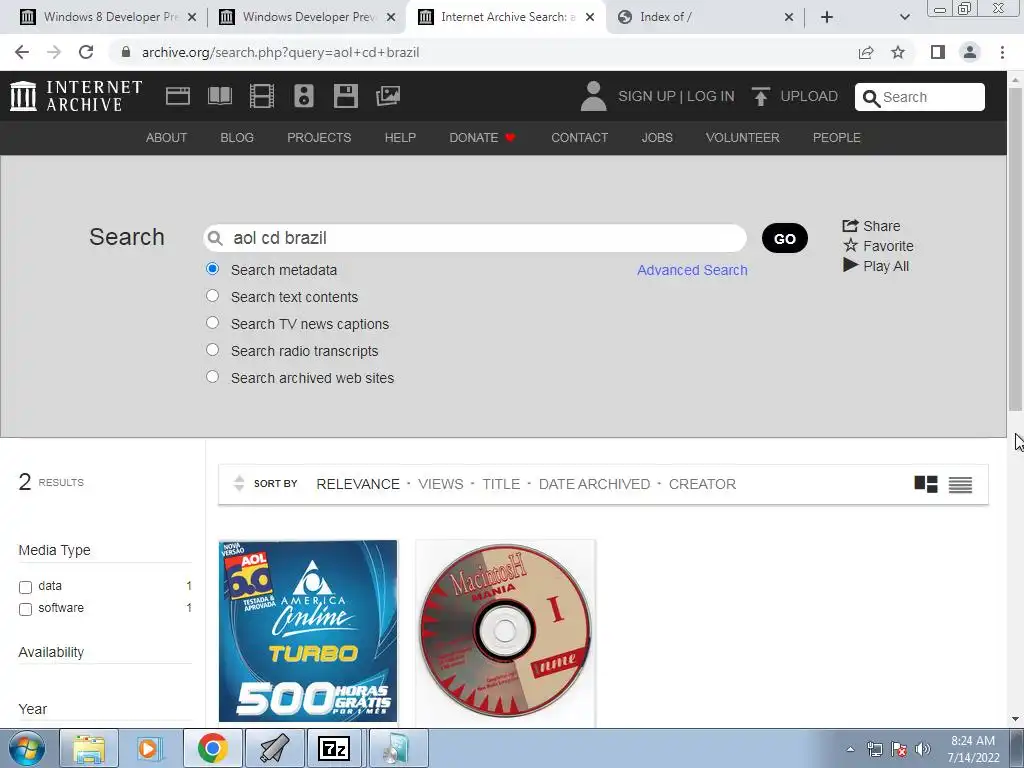Switch results to tile view icon
The image size is (1024, 768).
(925, 484)
